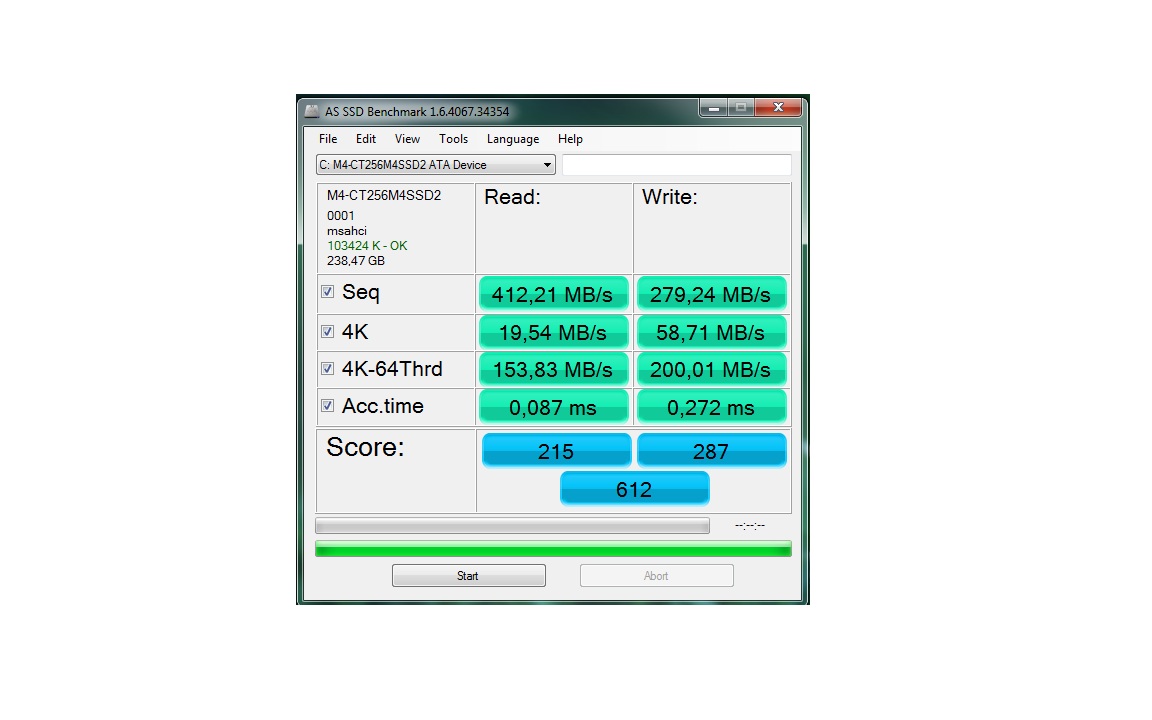
Task: Toggle the Seq test checkbox
Action: tap(328, 292)
